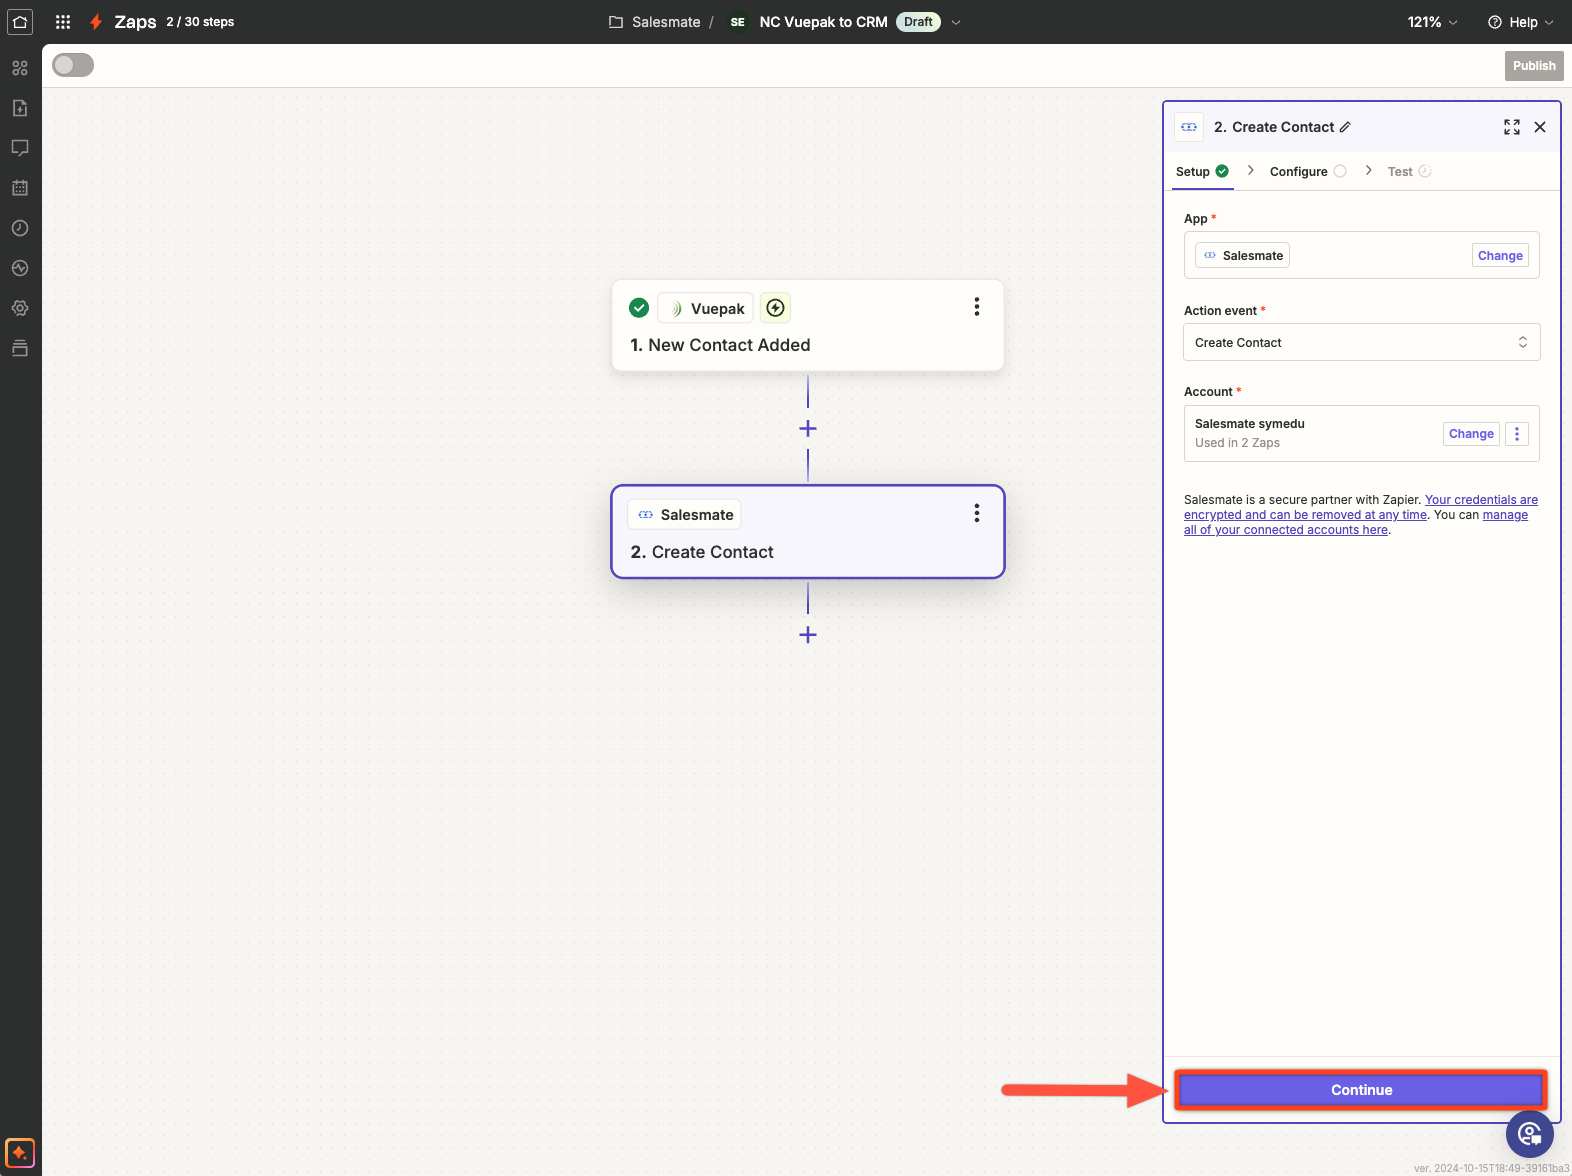Expand the Create Contact panel to fullscreen
Screen dimensions: 1572x1176
tap(1511, 127)
